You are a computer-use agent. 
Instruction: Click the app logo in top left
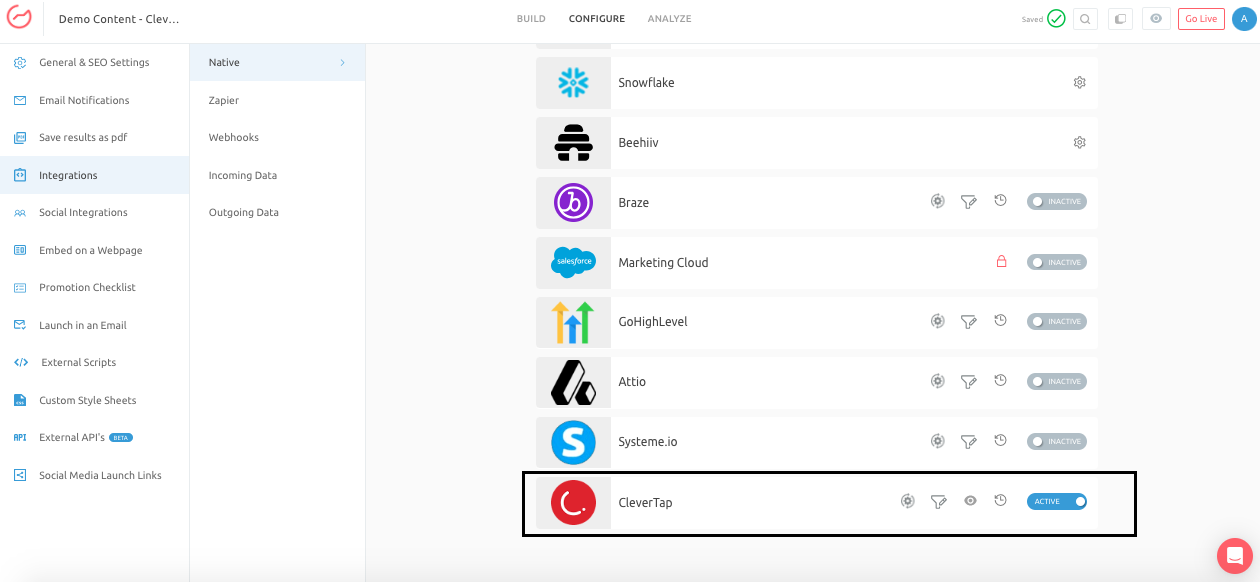19,19
